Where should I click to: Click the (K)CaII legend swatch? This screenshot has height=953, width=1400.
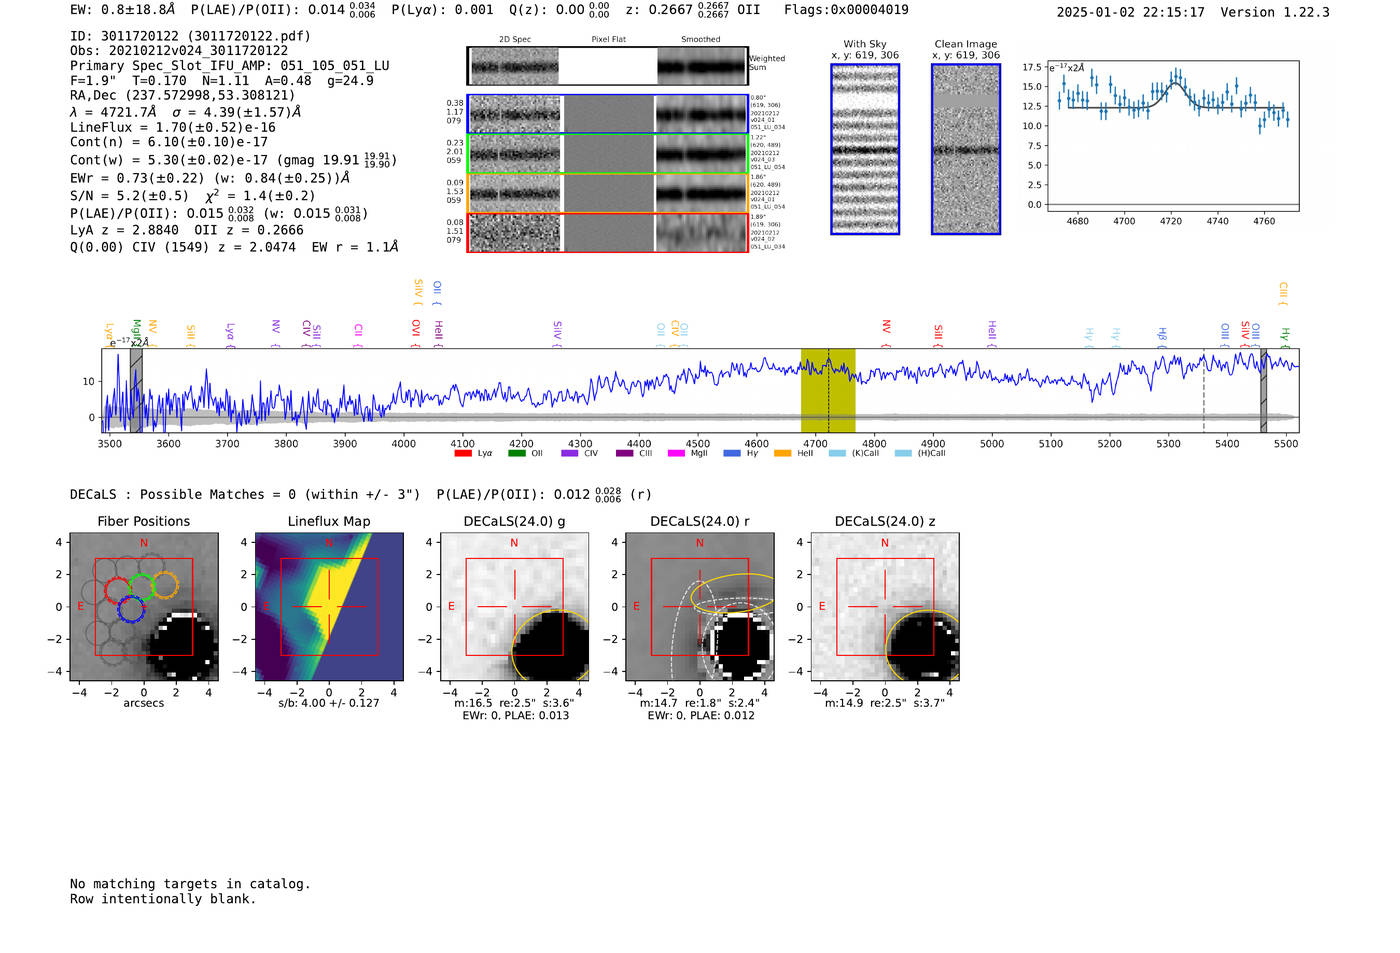(837, 453)
